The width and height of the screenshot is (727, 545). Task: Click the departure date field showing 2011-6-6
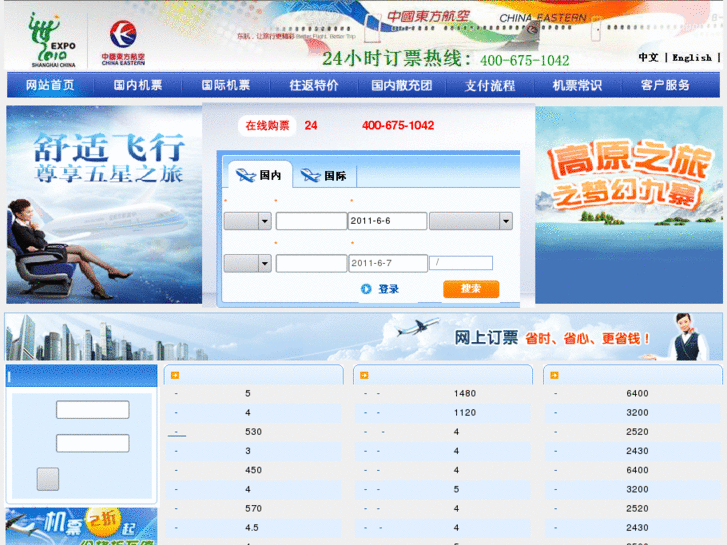pos(388,221)
